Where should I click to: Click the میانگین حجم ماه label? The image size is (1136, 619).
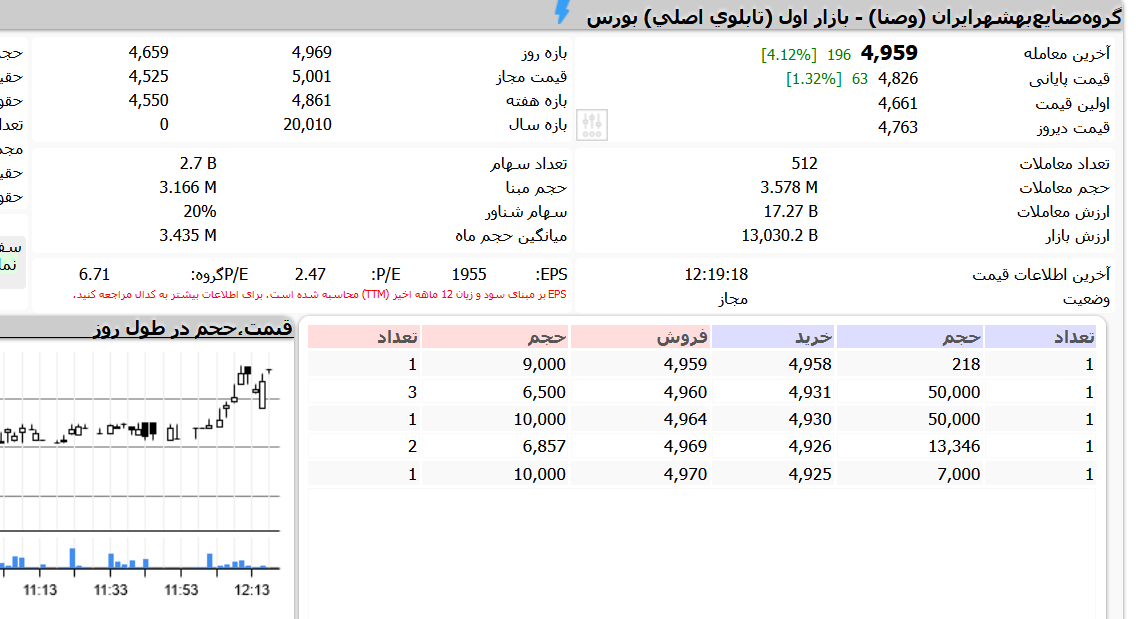tap(511, 236)
